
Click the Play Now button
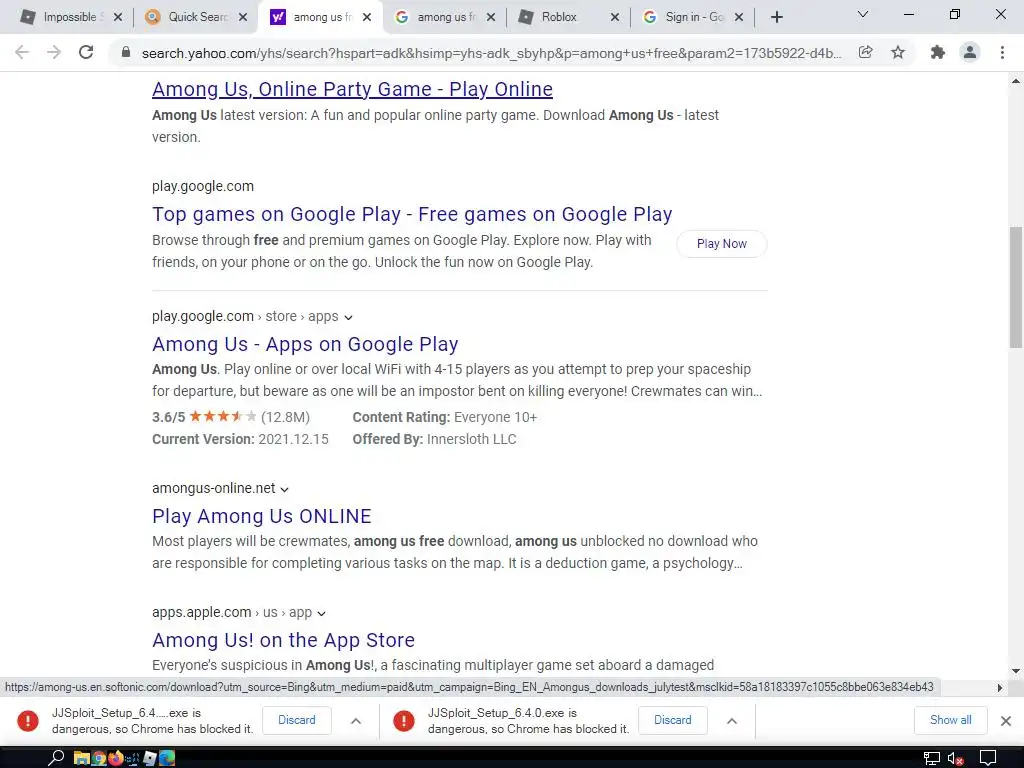click(722, 244)
